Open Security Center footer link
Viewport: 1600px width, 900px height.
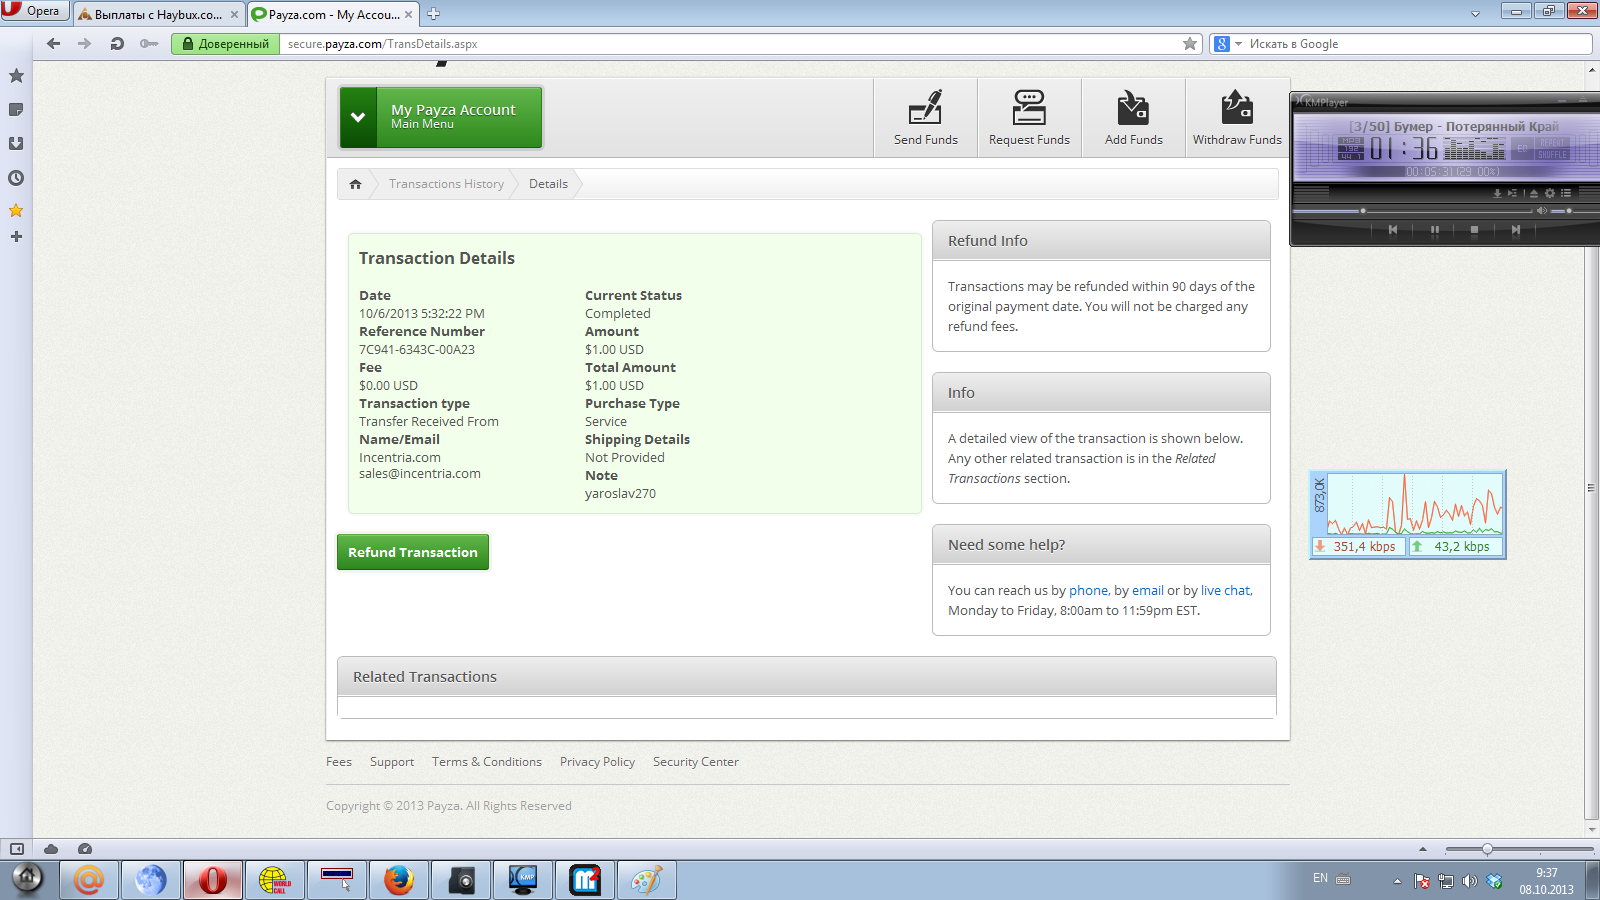[696, 762]
